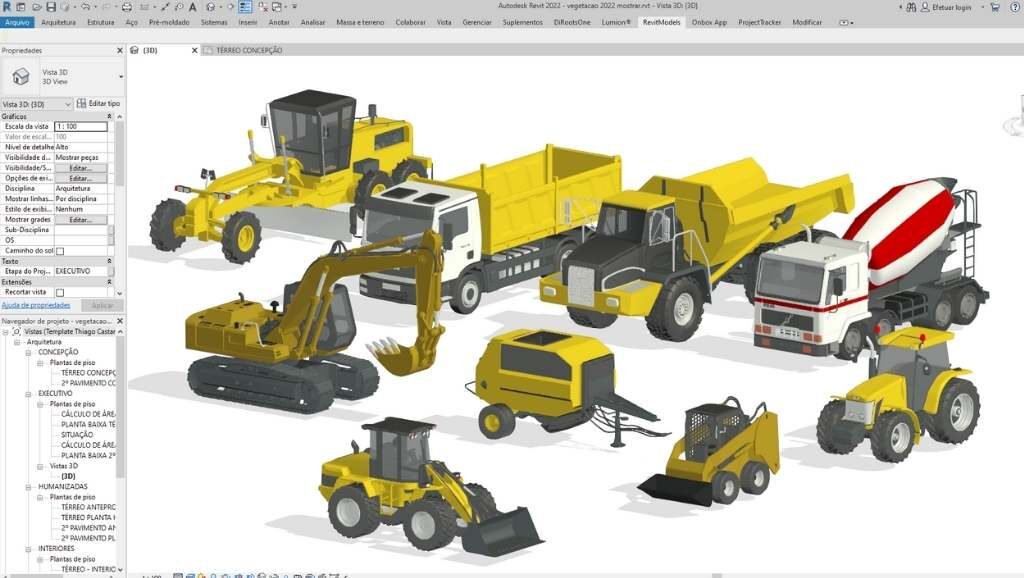1024x578 pixels.
Task: Select the Text tool 'A' icon
Action: 192,7
